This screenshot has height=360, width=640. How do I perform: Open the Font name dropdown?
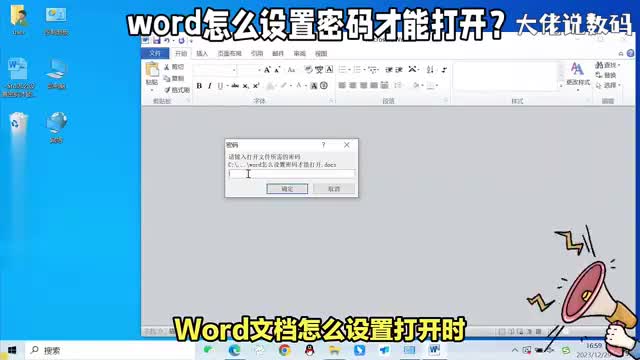pos(234,70)
